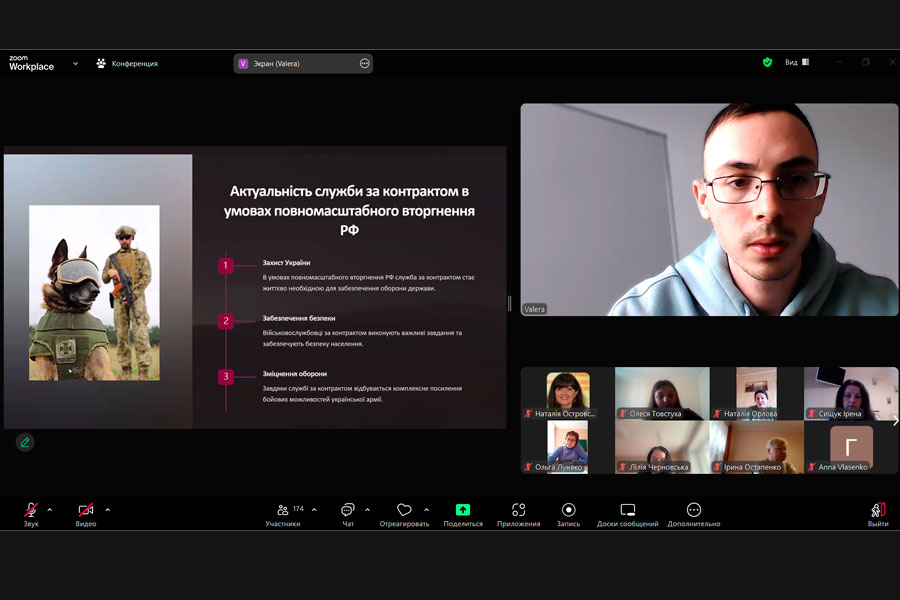Select Олеся Товстуха video thumbnail

[662, 394]
